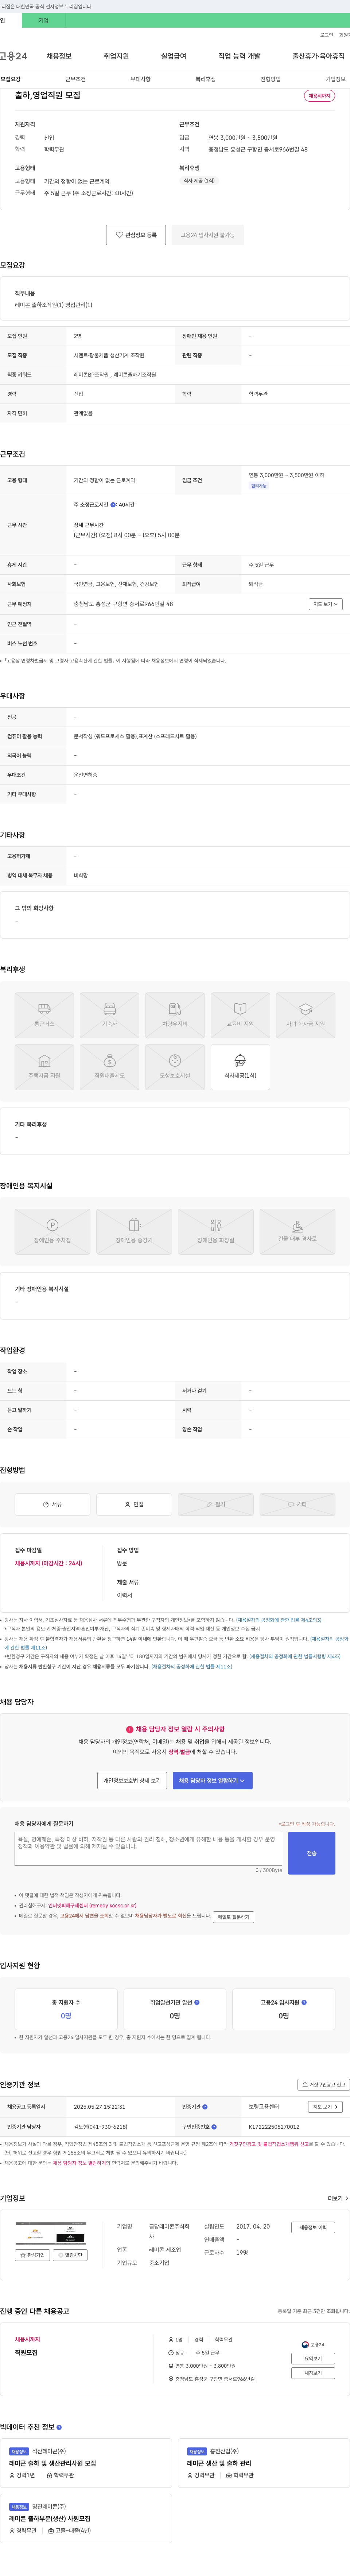The height and width of the screenshot is (2576, 350).
Task: Click the 주택자금 지원 icon
Action: click(x=44, y=1067)
